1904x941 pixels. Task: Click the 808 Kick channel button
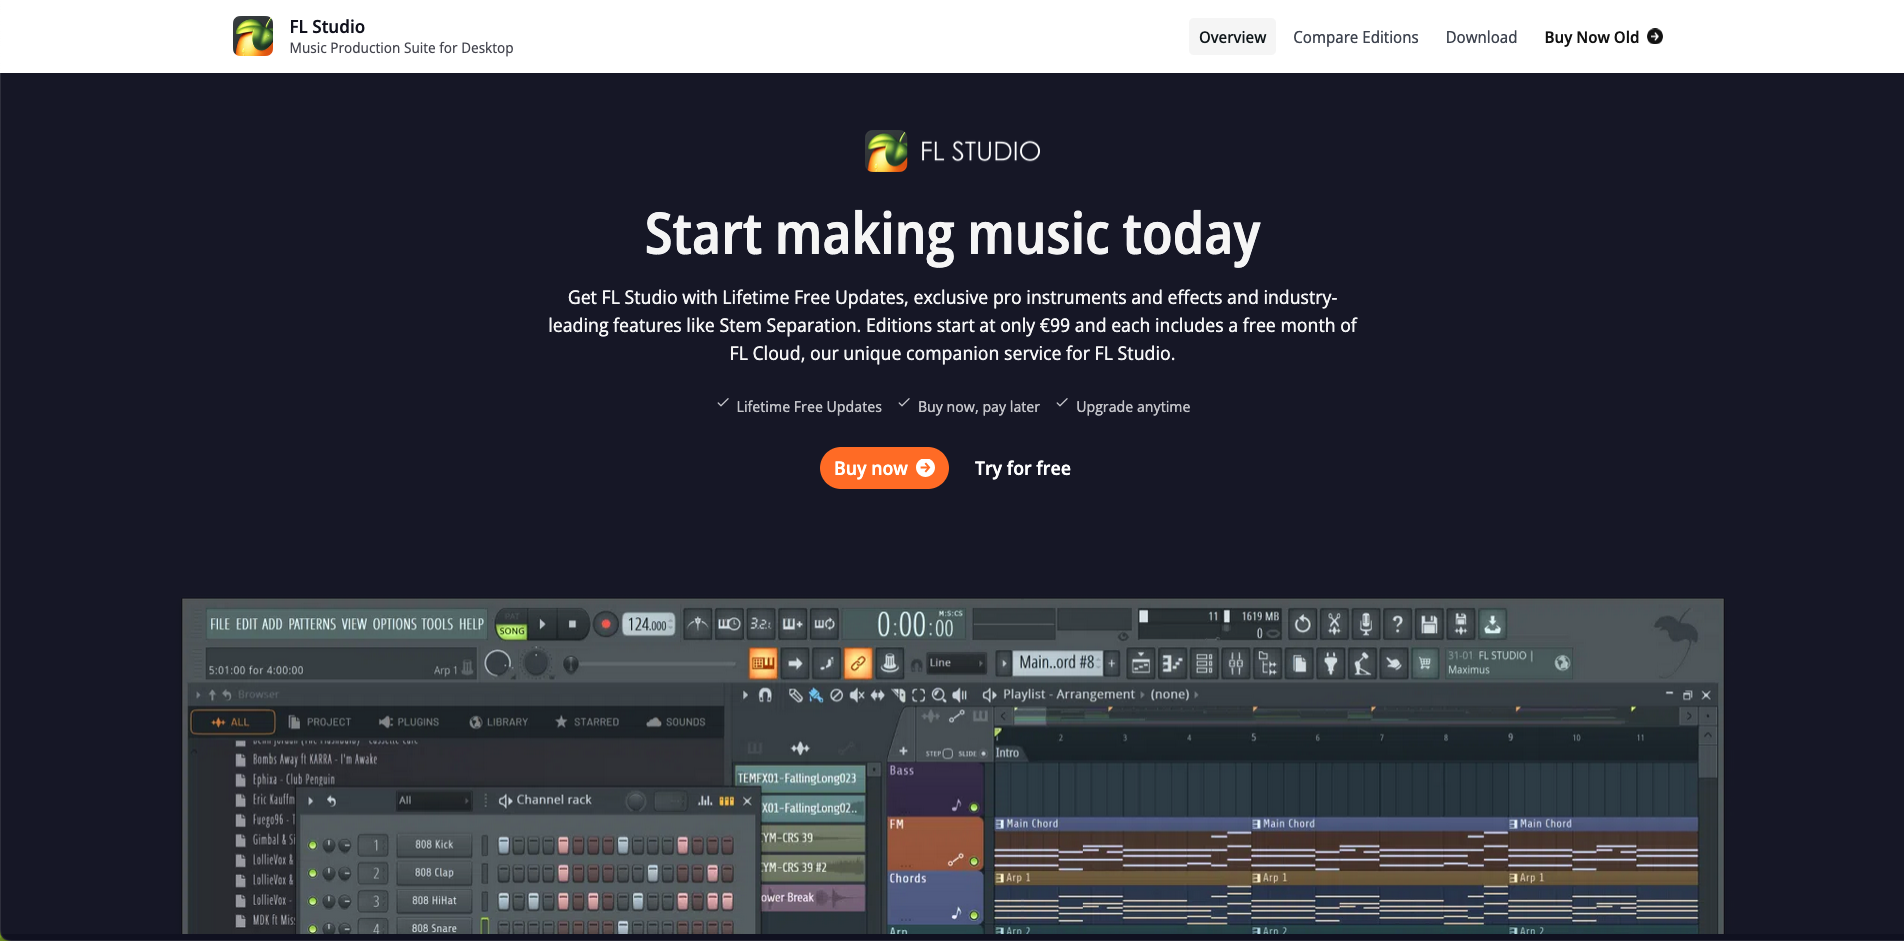point(434,845)
